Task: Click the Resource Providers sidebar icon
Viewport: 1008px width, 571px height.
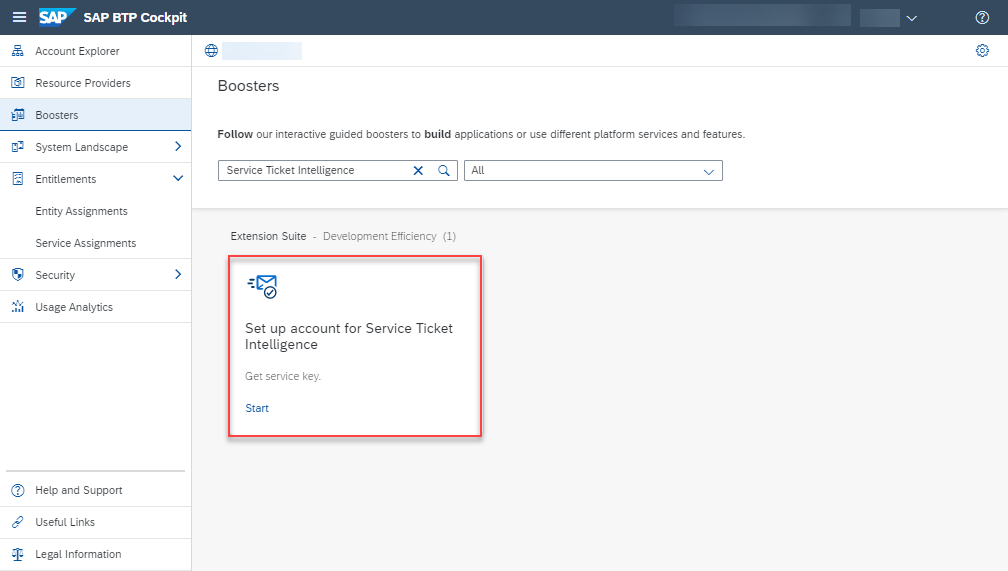Action: 18,83
